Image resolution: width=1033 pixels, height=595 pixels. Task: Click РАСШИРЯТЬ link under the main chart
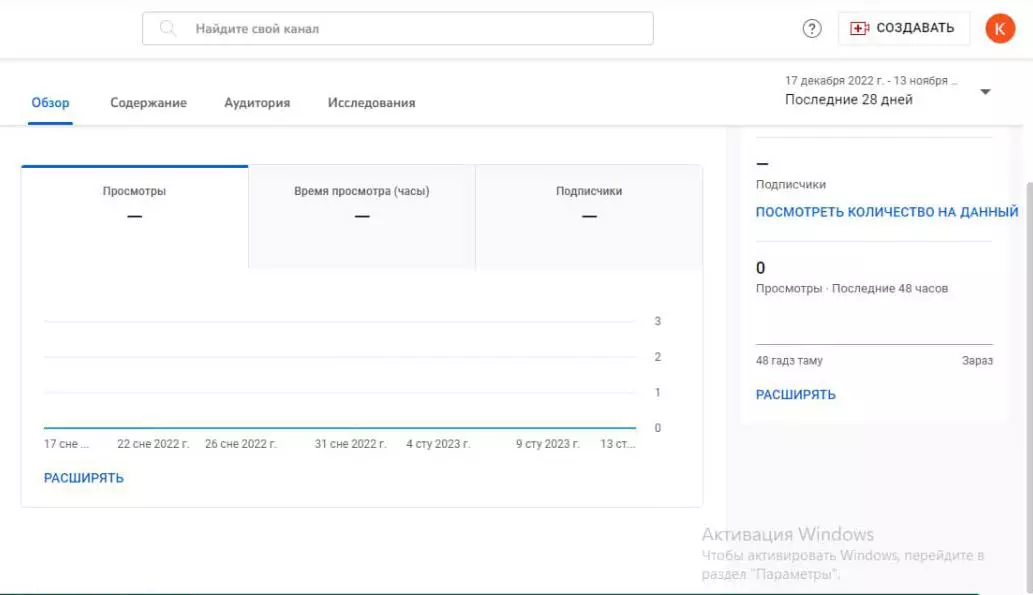[84, 478]
